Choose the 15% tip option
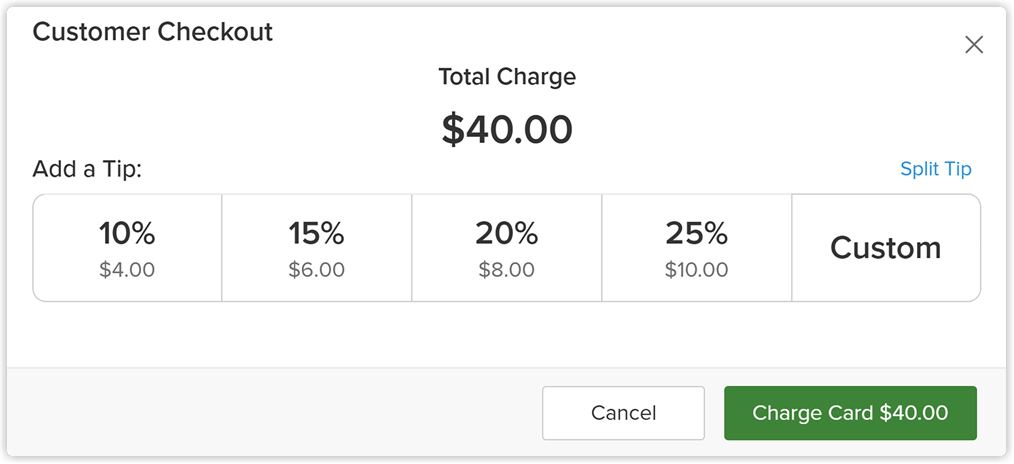1014x464 pixels. (317, 248)
